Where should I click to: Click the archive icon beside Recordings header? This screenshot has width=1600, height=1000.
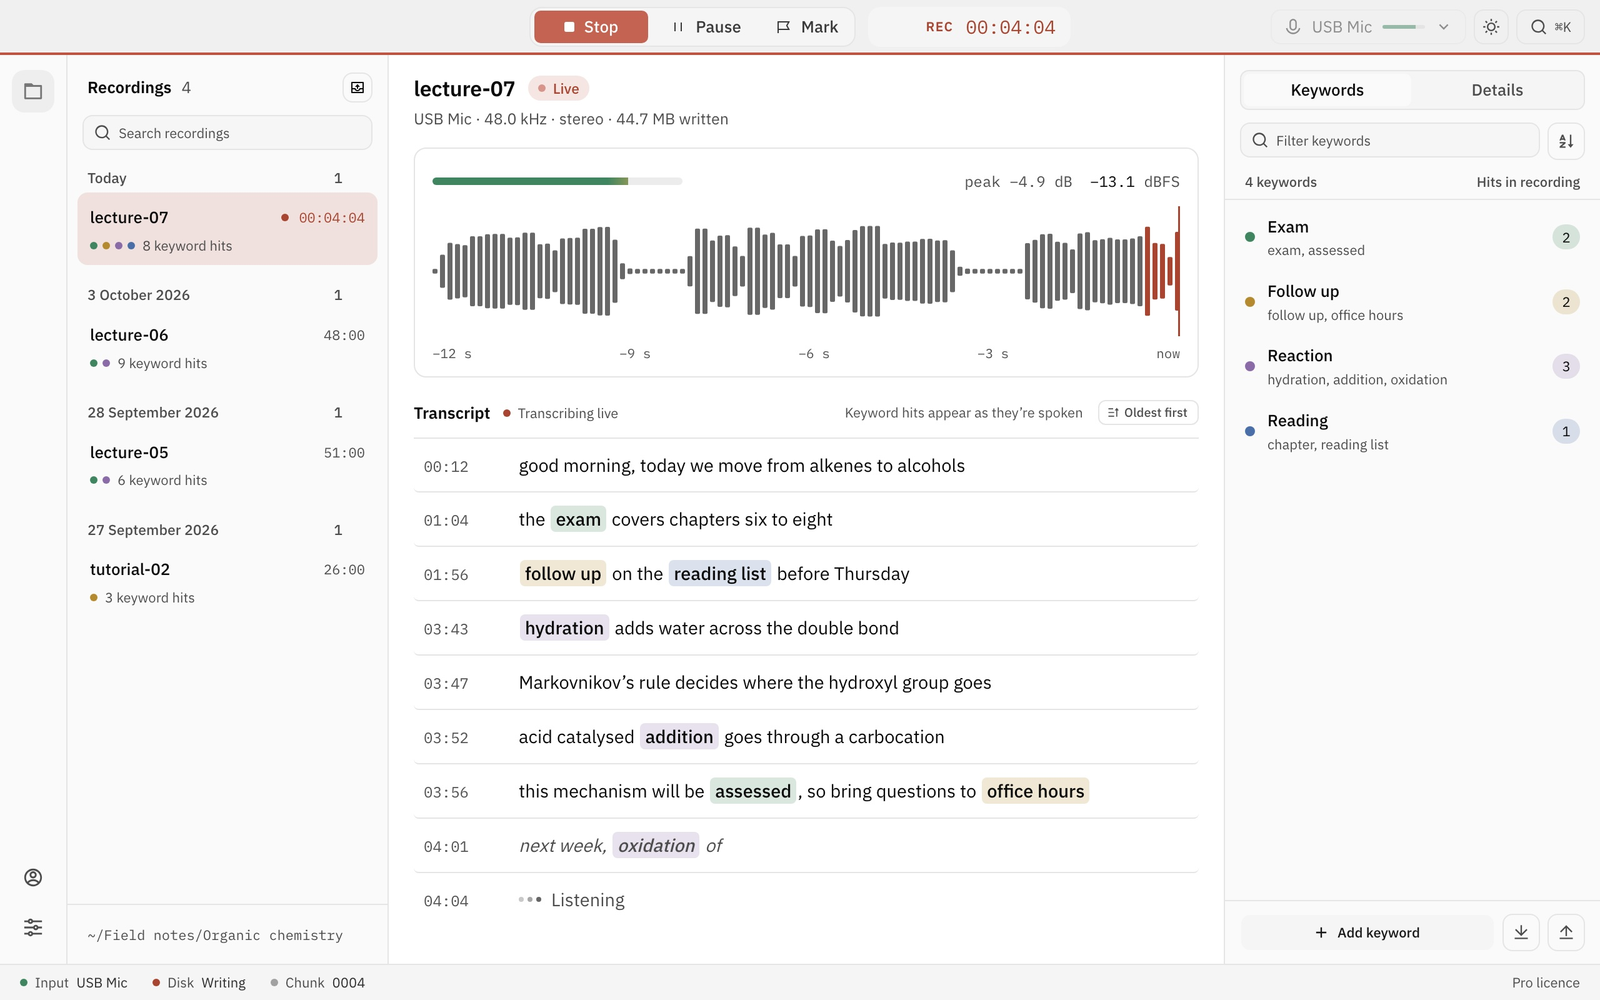(x=357, y=88)
